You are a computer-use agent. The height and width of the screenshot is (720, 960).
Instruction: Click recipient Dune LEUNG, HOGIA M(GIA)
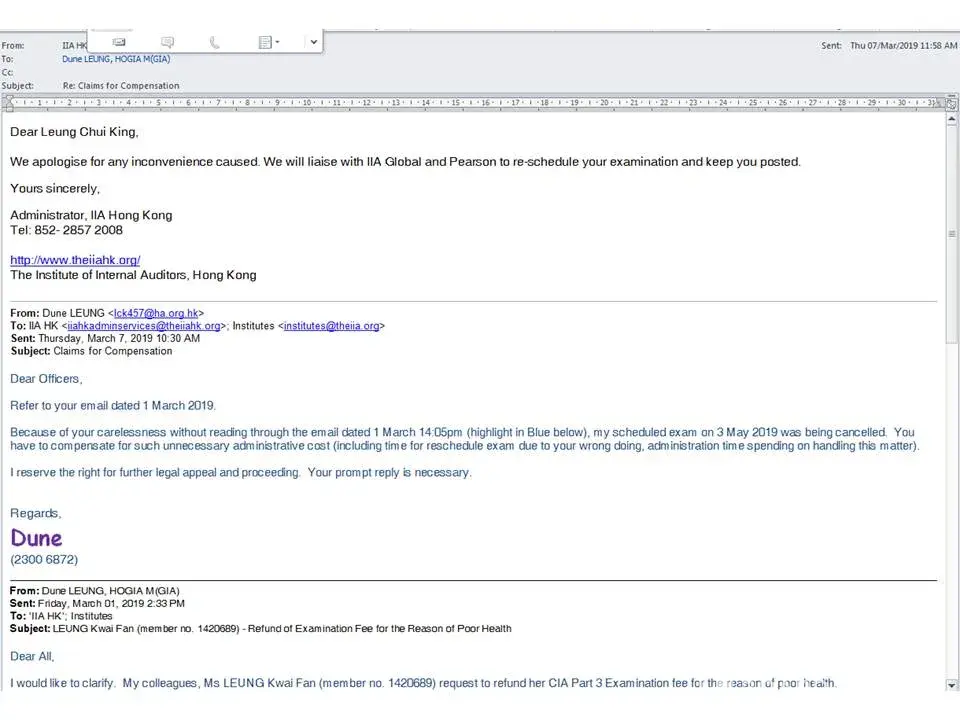coord(116,59)
